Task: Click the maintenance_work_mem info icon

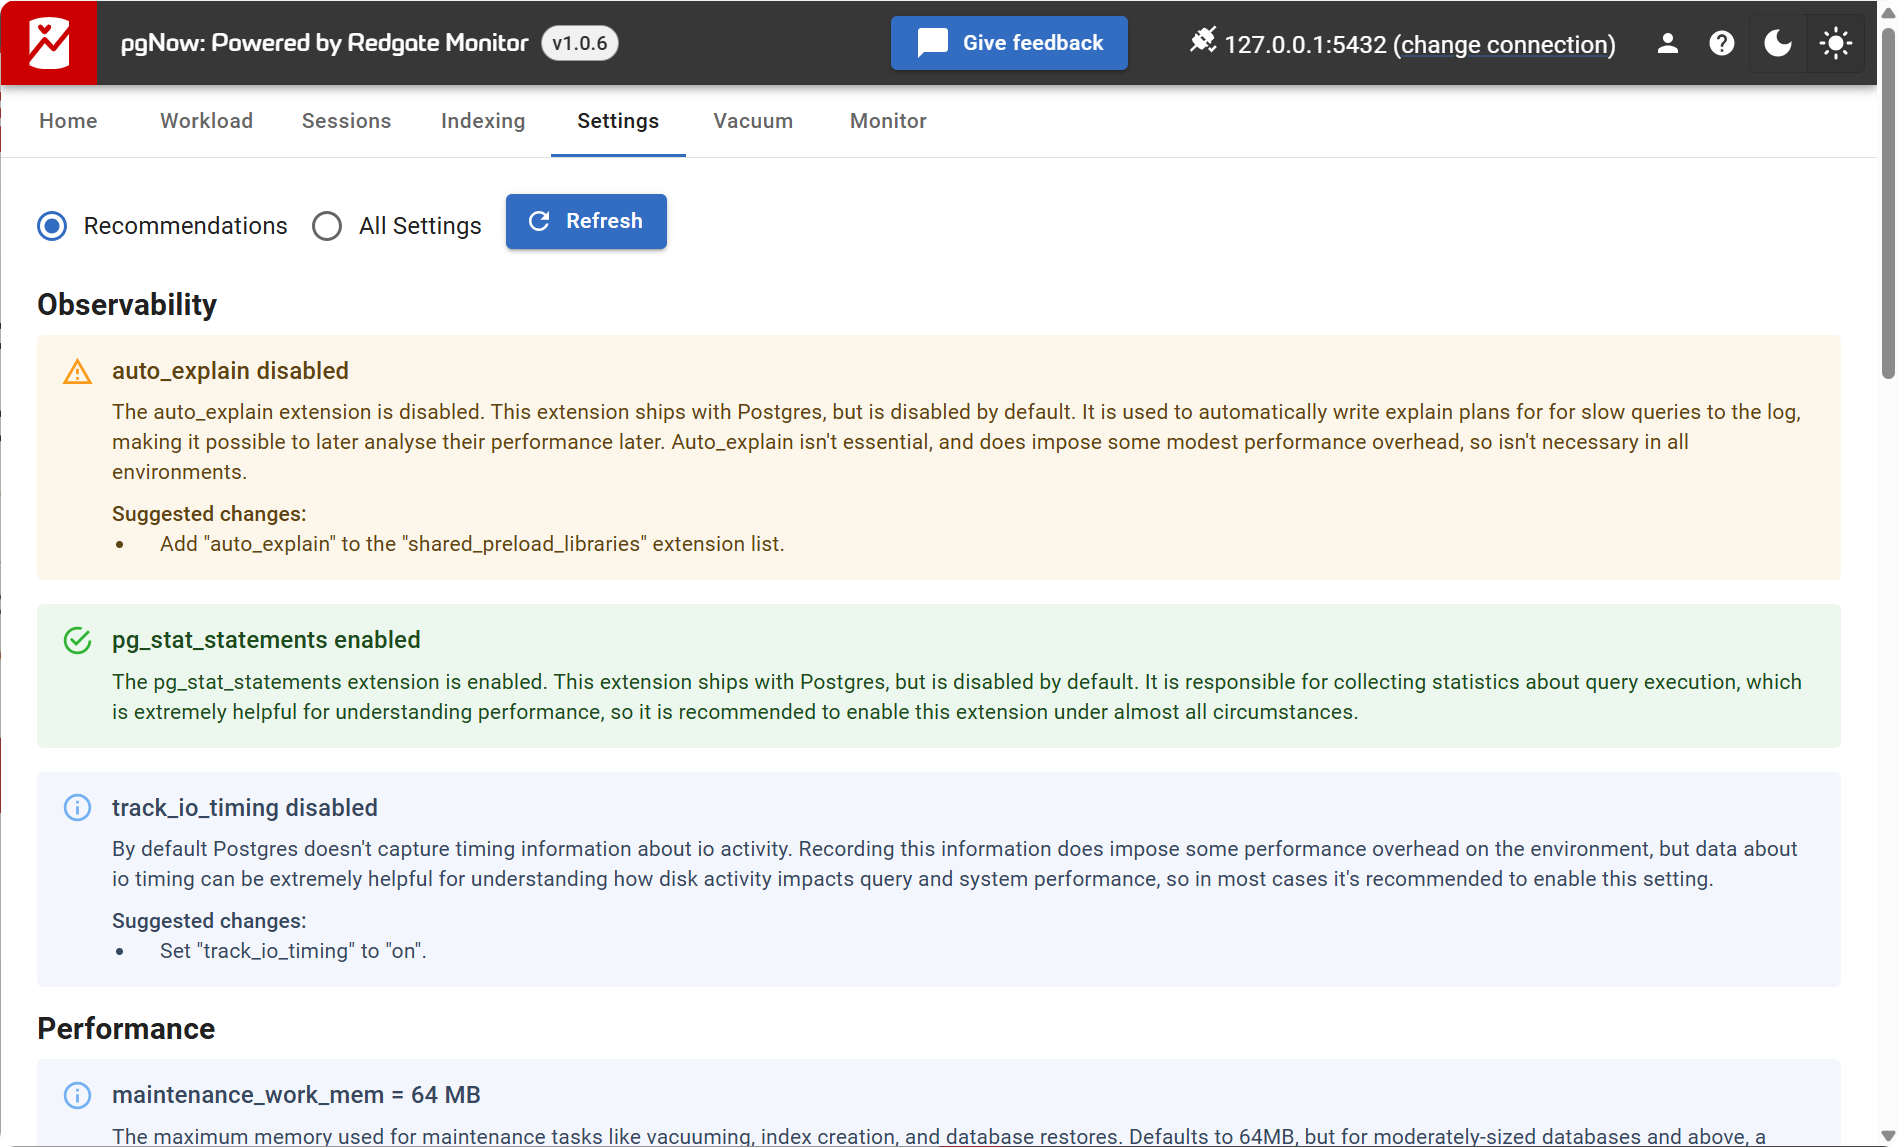Action: click(x=77, y=1095)
